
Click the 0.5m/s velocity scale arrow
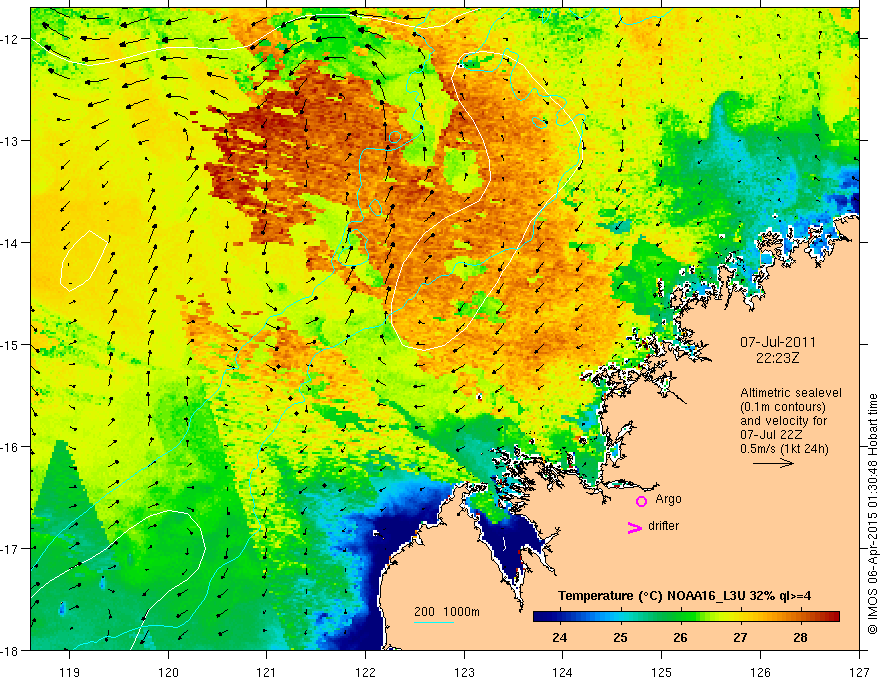(x=773, y=463)
